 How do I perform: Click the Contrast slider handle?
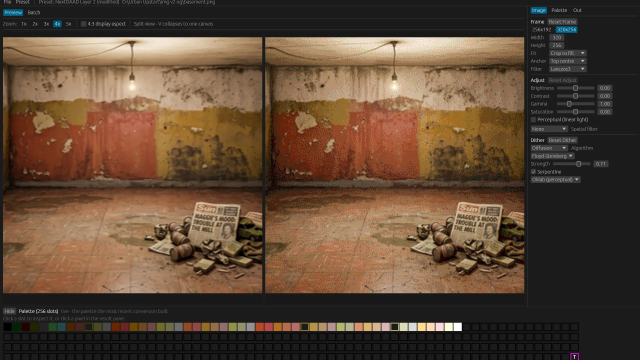click(575, 96)
